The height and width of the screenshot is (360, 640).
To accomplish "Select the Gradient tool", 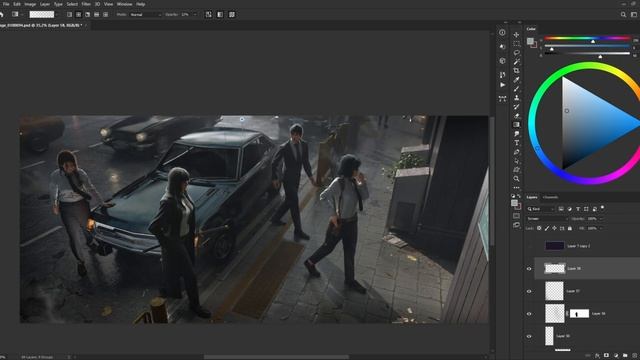I will point(516,125).
